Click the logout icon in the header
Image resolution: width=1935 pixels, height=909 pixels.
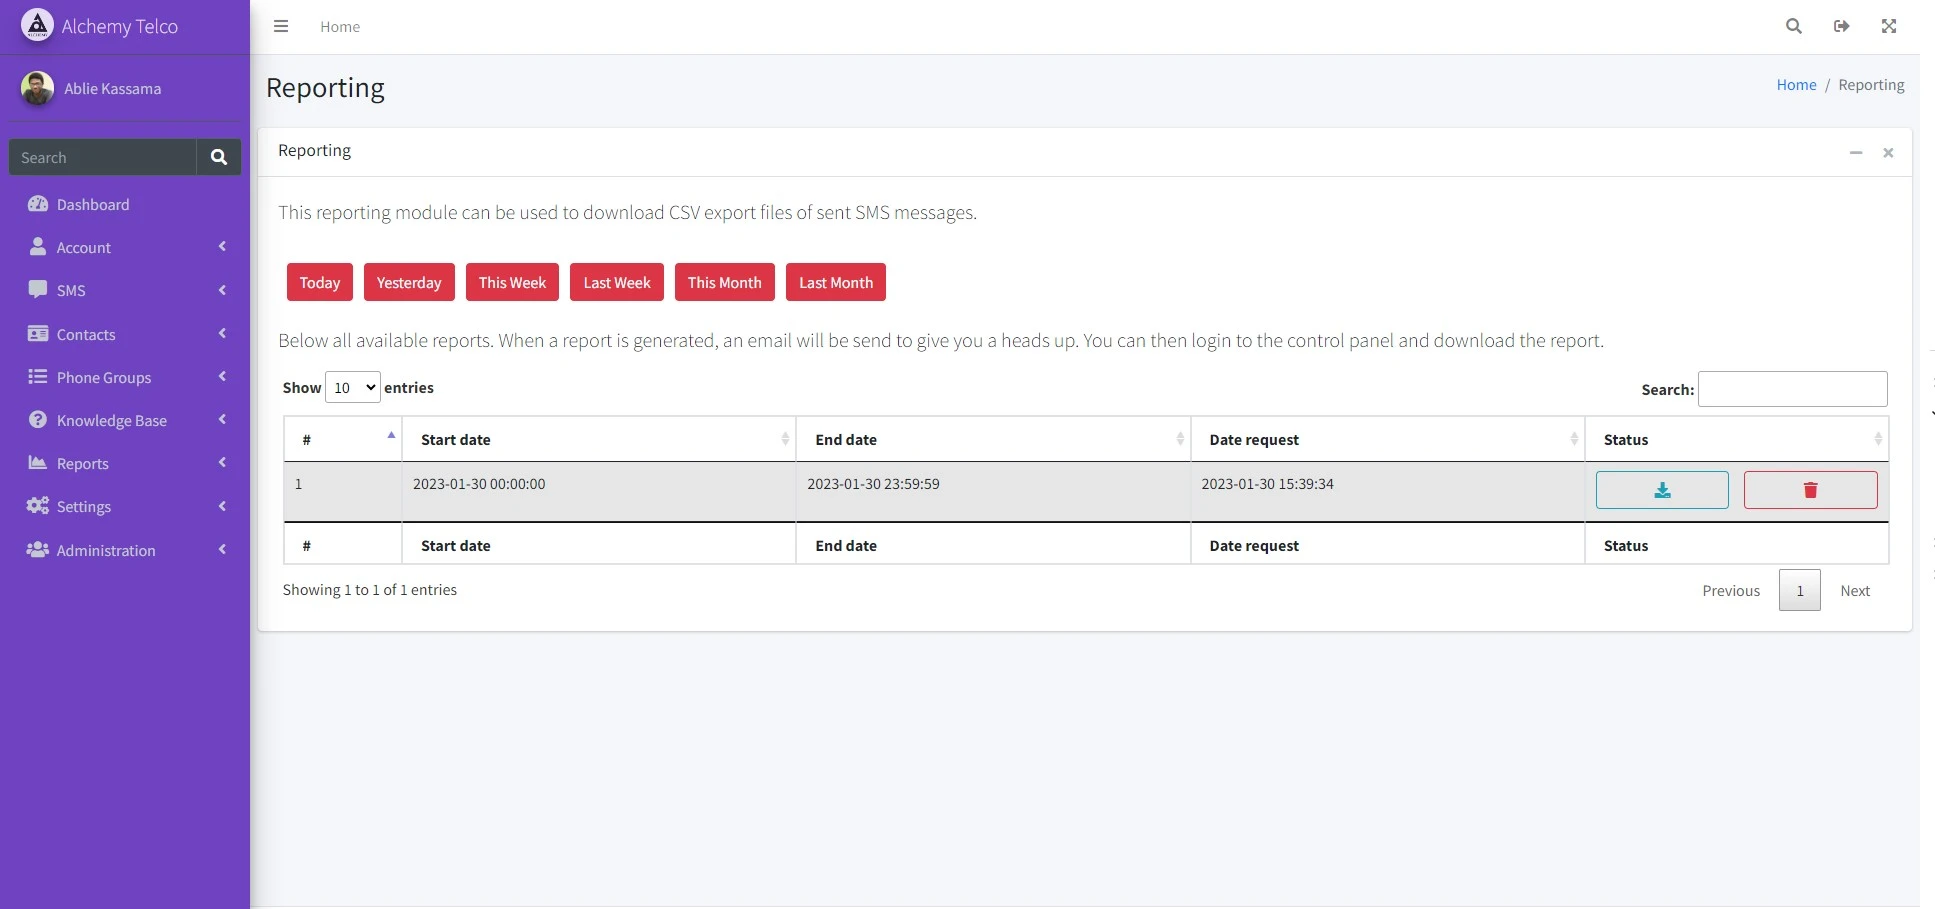[1841, 26]
